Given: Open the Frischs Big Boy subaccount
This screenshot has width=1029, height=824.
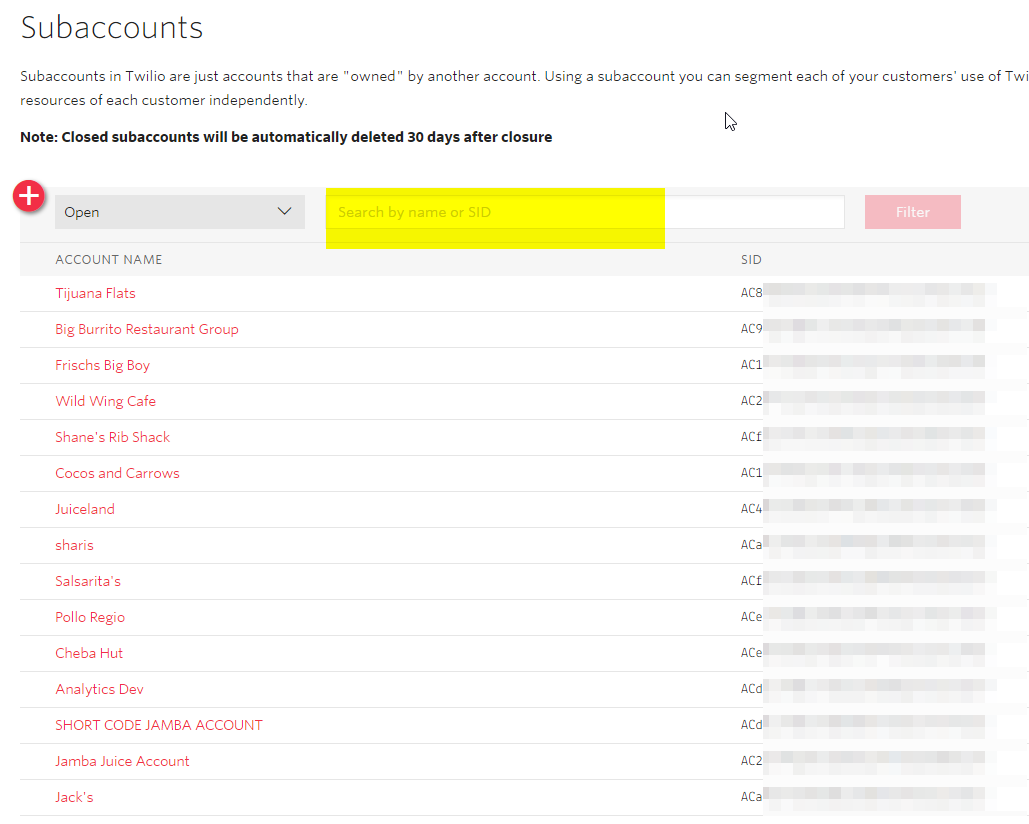Looking at the screenshot, I should [102, 364].
